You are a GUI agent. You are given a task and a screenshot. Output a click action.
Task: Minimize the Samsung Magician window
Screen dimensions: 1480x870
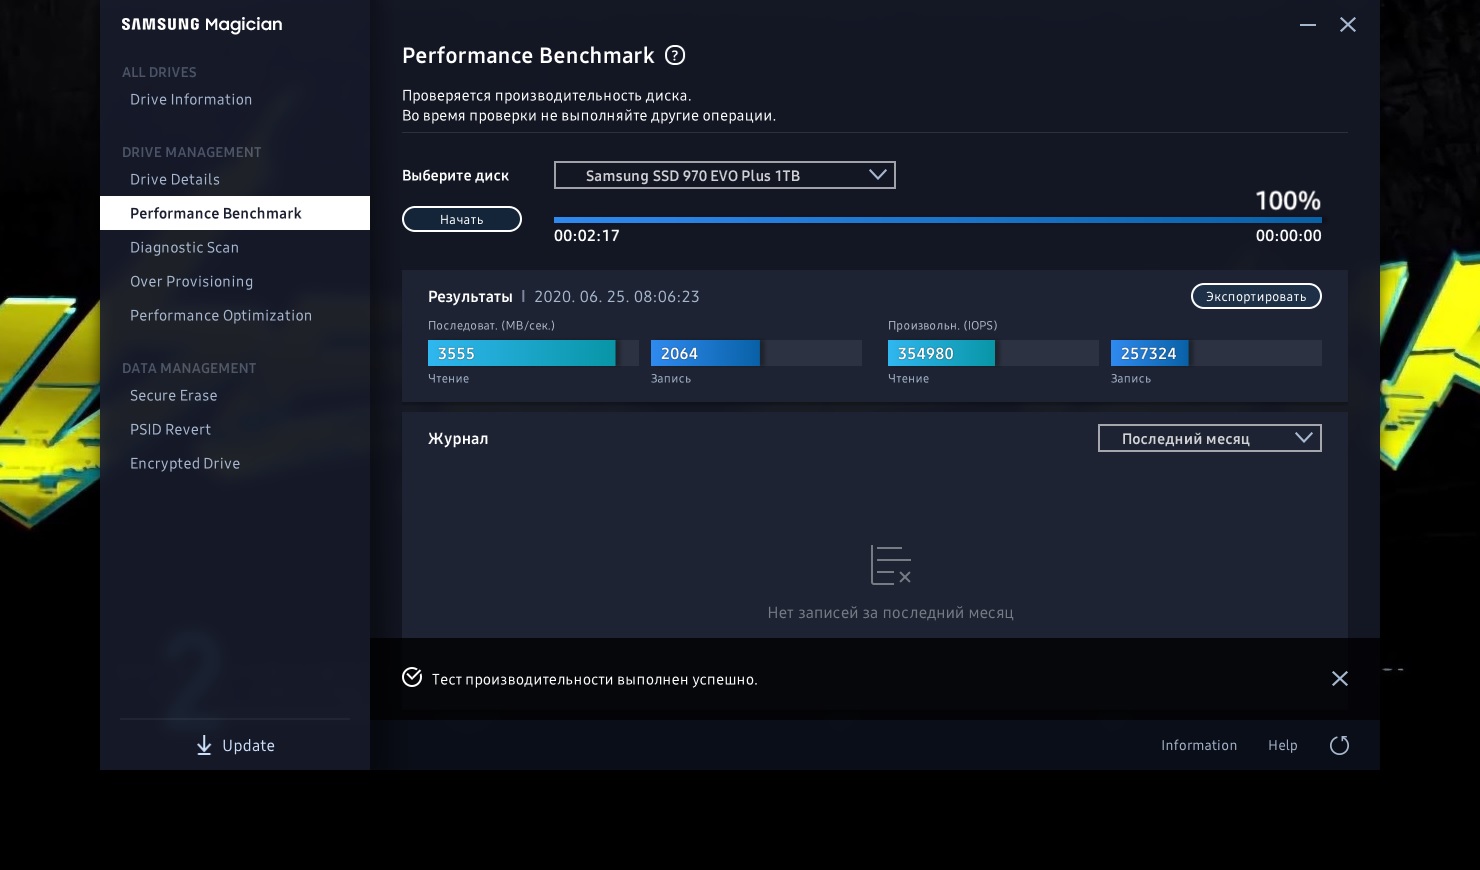(x=1308, y=25)
